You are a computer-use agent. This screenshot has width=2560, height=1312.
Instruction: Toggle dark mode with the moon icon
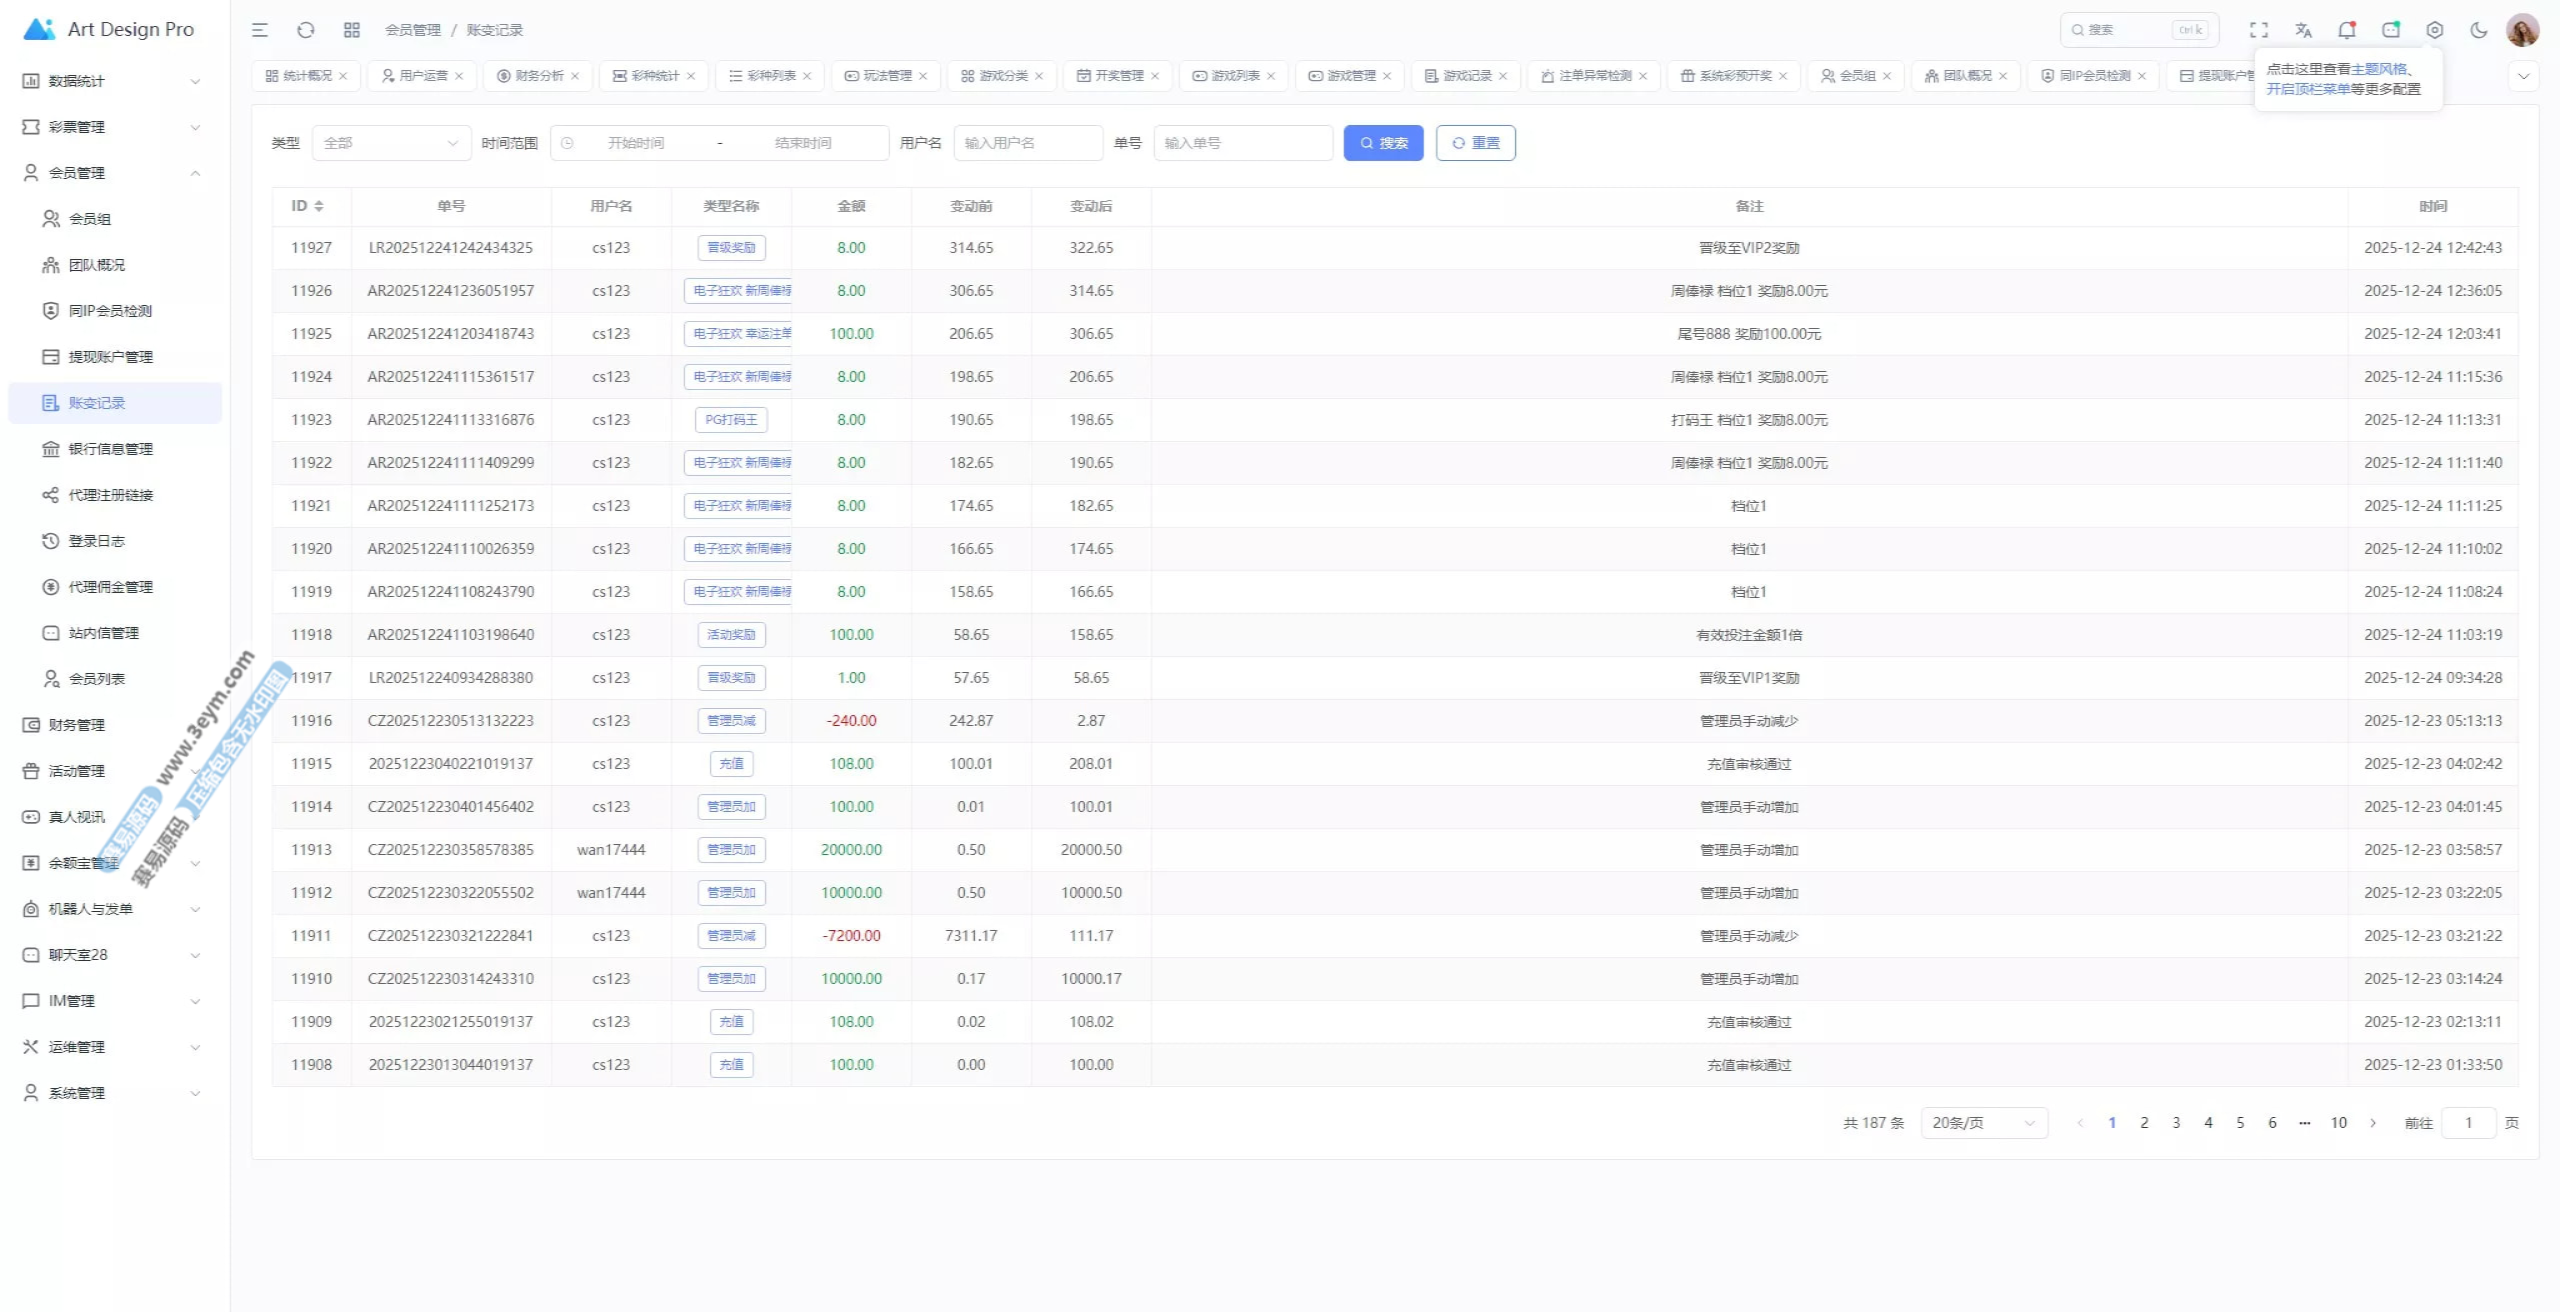click(2478, 30)
